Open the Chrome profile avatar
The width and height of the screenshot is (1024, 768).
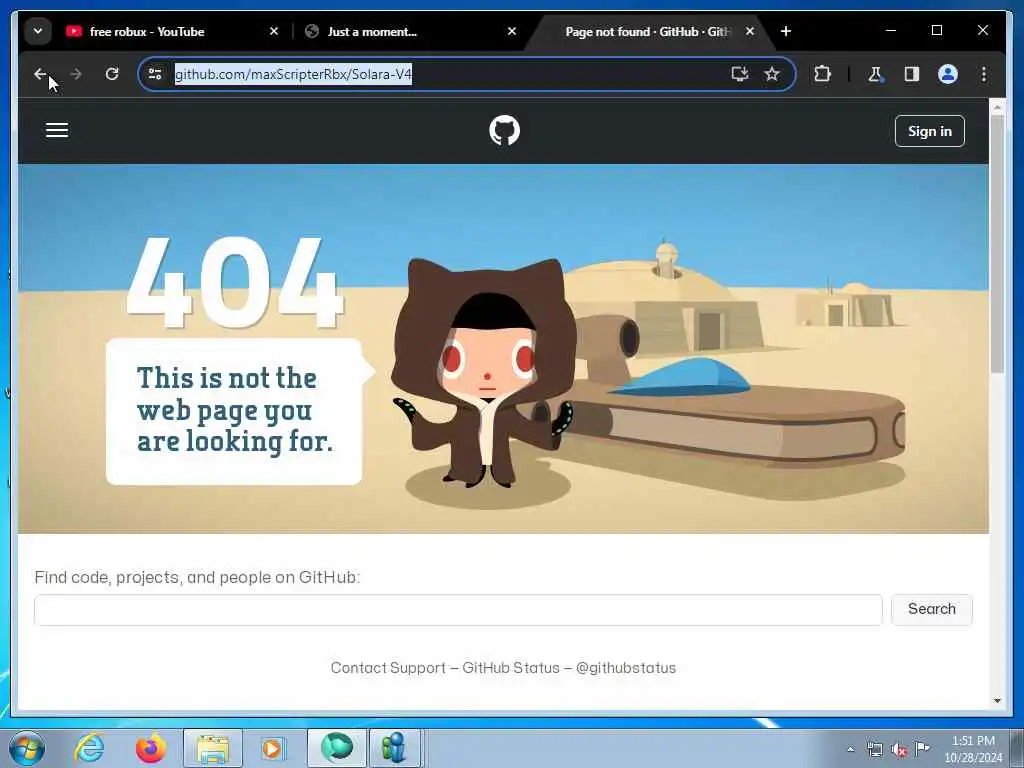click(x=948, y=74)
